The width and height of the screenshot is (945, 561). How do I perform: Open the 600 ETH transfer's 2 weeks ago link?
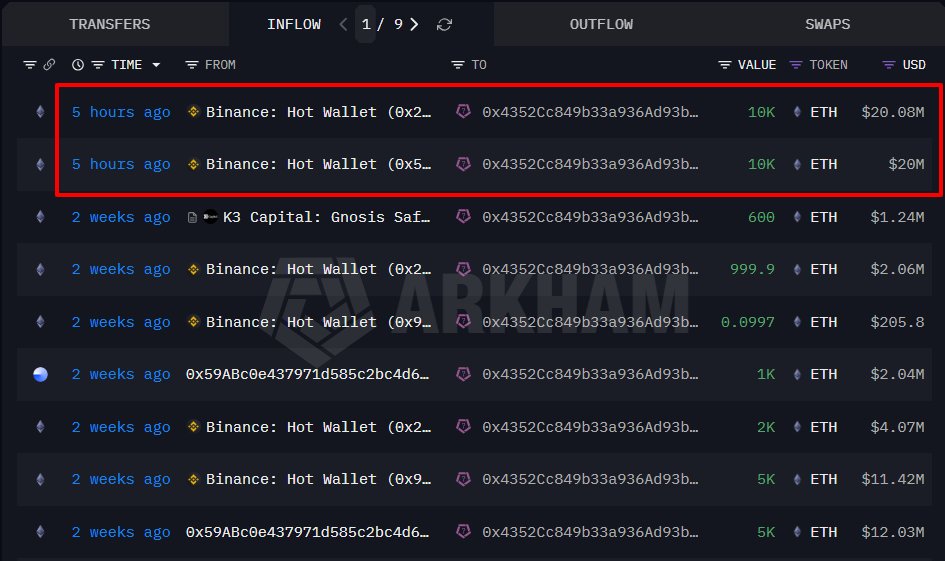[x=121, y=217]
